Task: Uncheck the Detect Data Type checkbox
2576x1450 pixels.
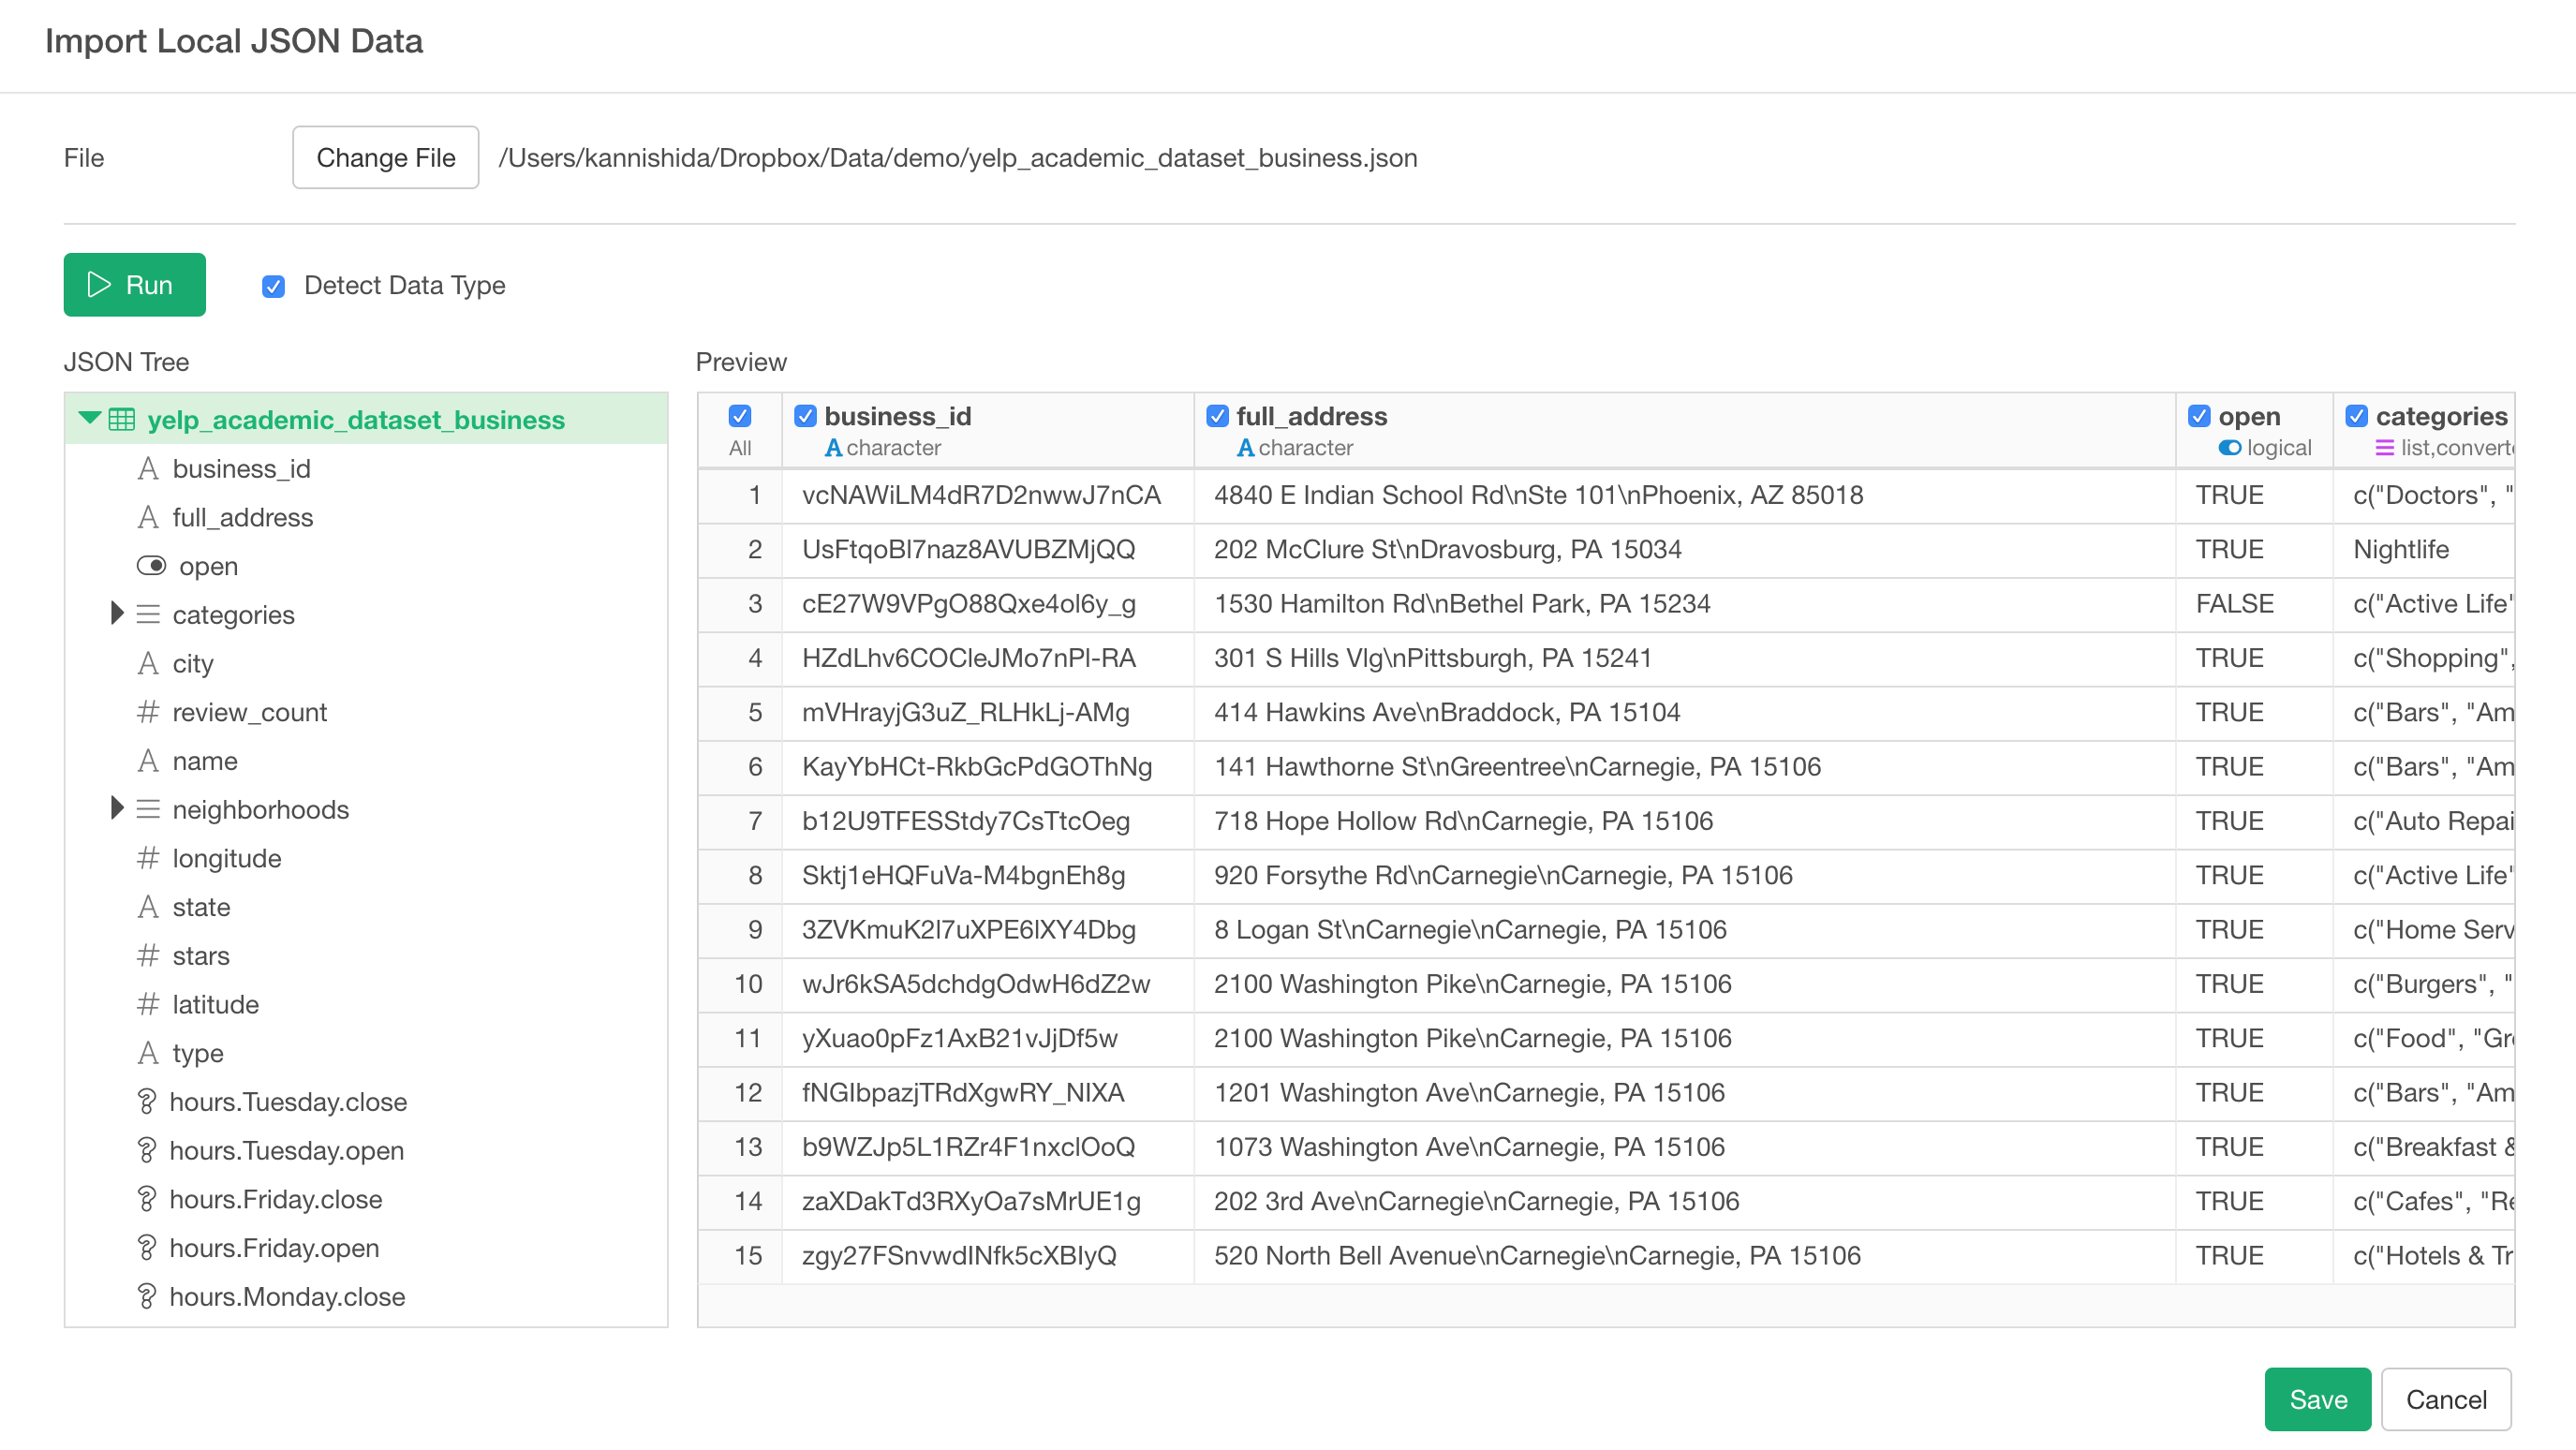Action: click(273, 286)
